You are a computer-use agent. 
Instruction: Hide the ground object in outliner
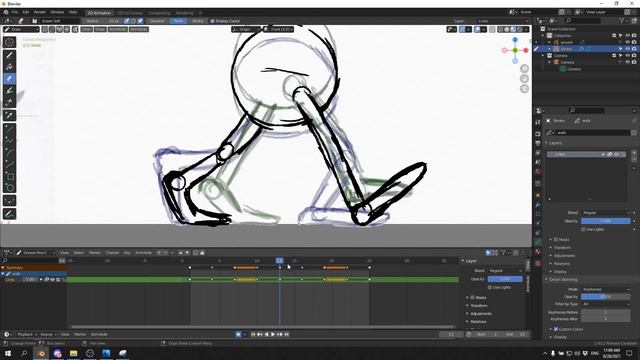[x=627, y=42]
